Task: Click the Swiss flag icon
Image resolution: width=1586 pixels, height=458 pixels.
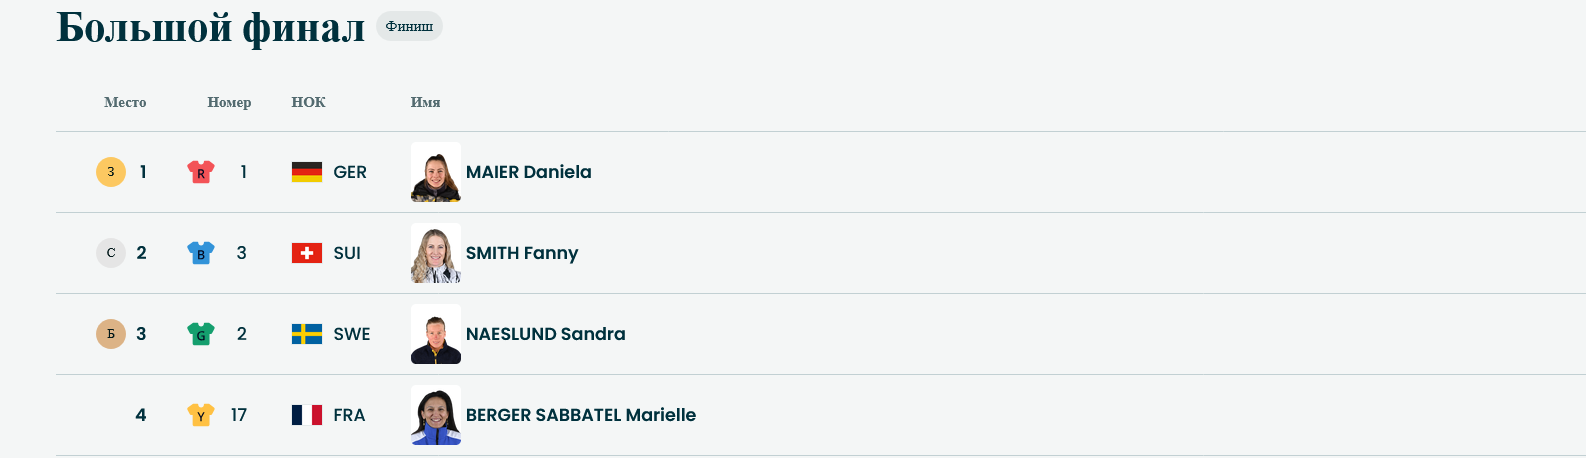Action: click(307, 253)
